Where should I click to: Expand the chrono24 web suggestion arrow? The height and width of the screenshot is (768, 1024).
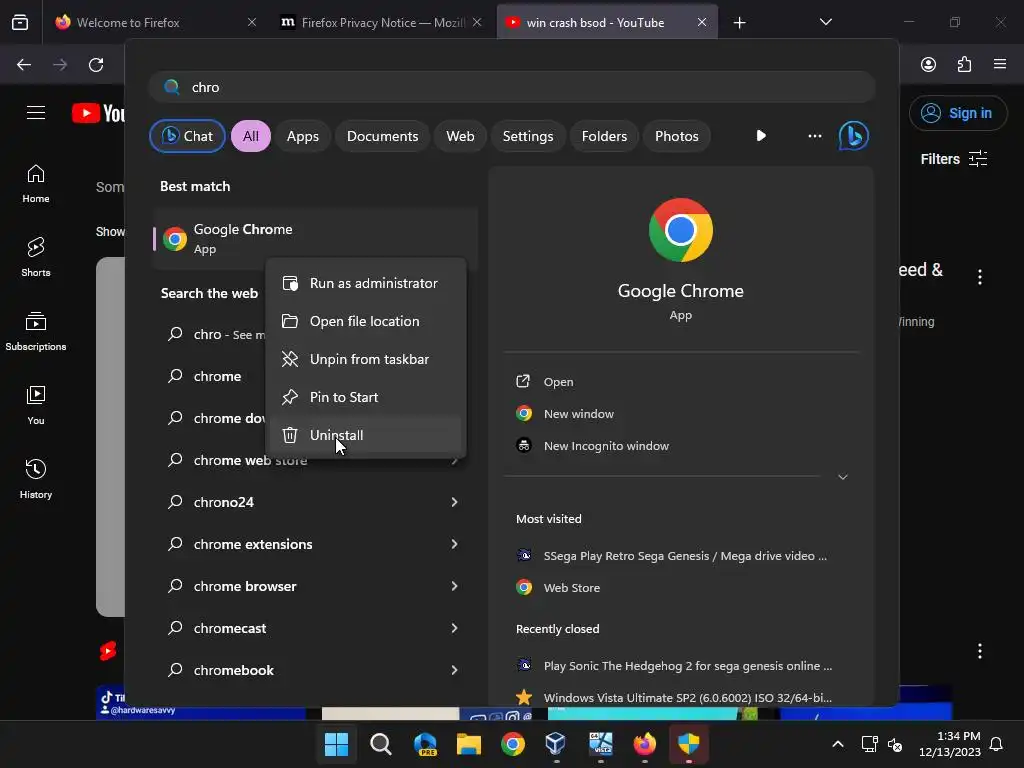click(x=455, y=502)
